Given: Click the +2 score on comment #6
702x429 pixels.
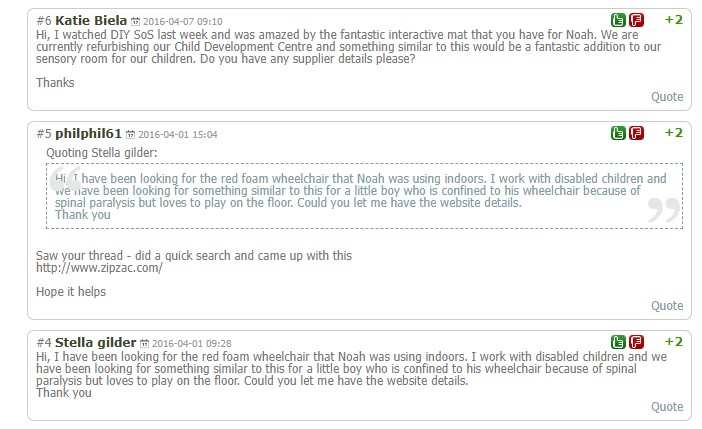Looking at the screenshot, I should point(673,20).
